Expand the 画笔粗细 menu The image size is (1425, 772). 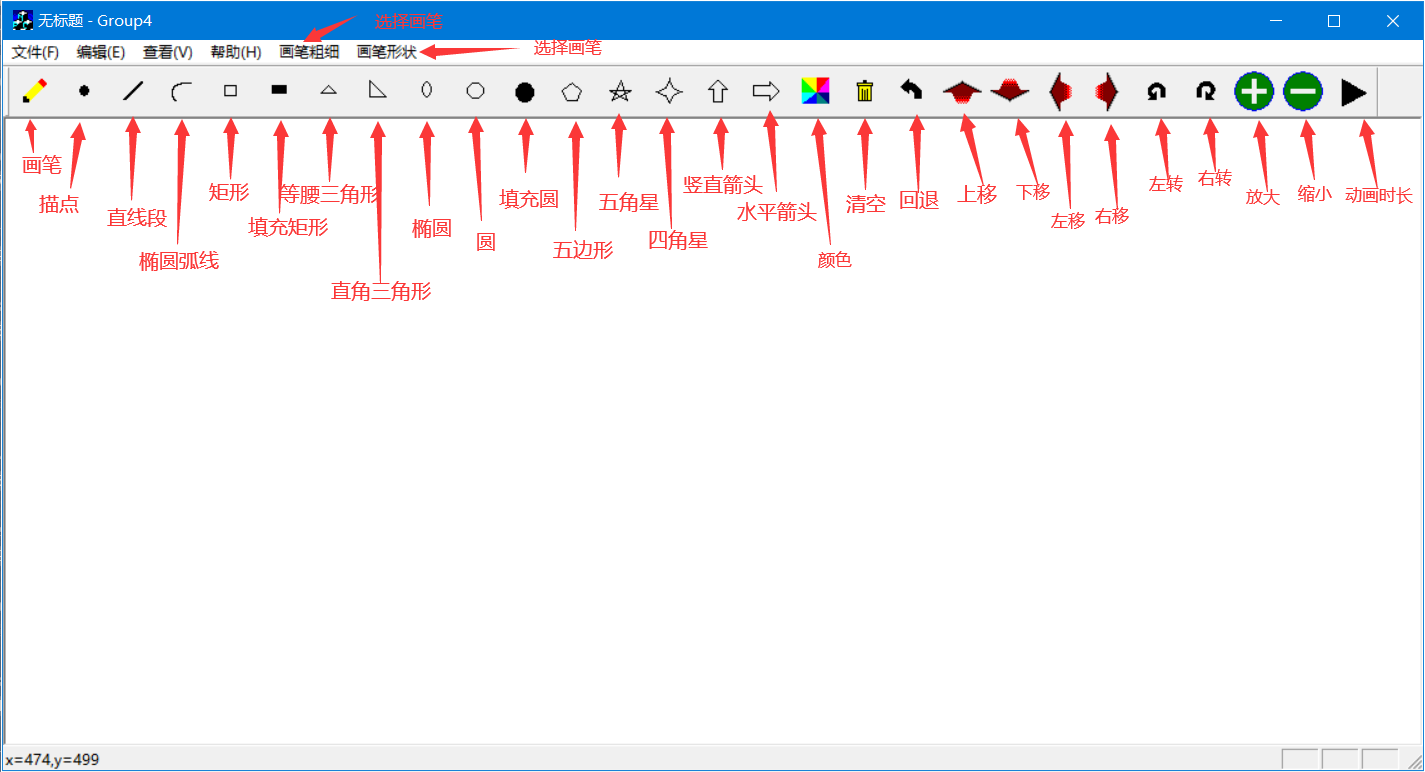[x=309, y=52]
